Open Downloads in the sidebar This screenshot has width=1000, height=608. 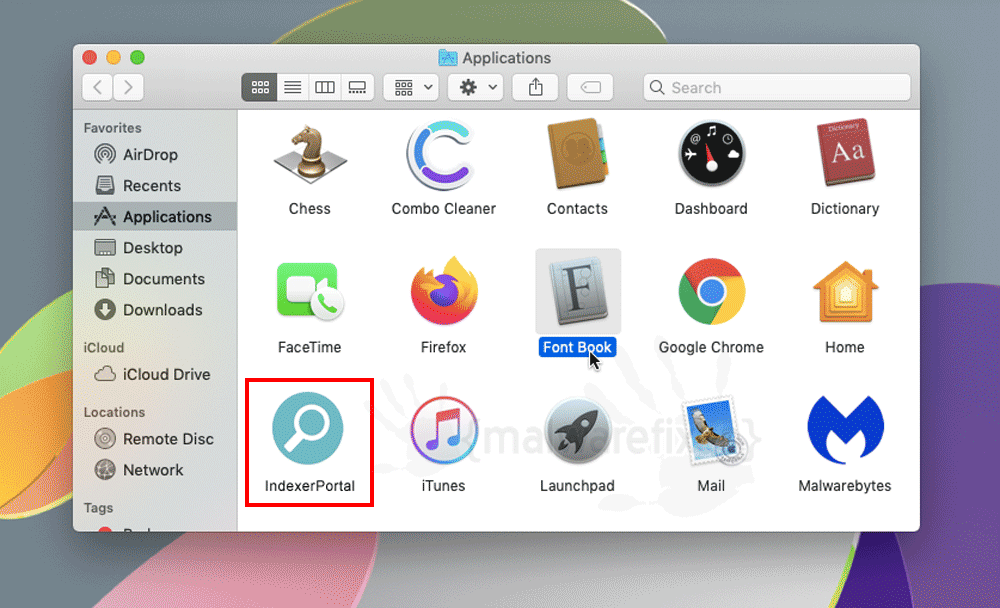(x=155, y=310)
